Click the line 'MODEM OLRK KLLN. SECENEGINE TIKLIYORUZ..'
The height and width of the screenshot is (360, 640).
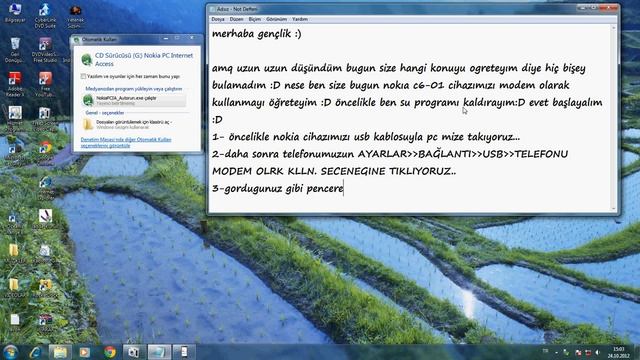[x=334, y=171]
